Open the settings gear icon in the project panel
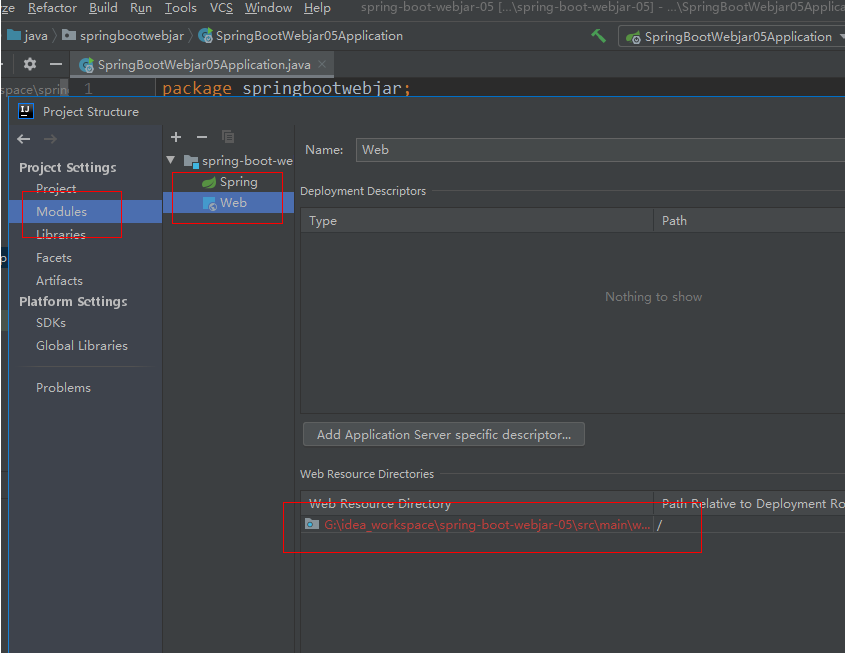 point(30,64)
